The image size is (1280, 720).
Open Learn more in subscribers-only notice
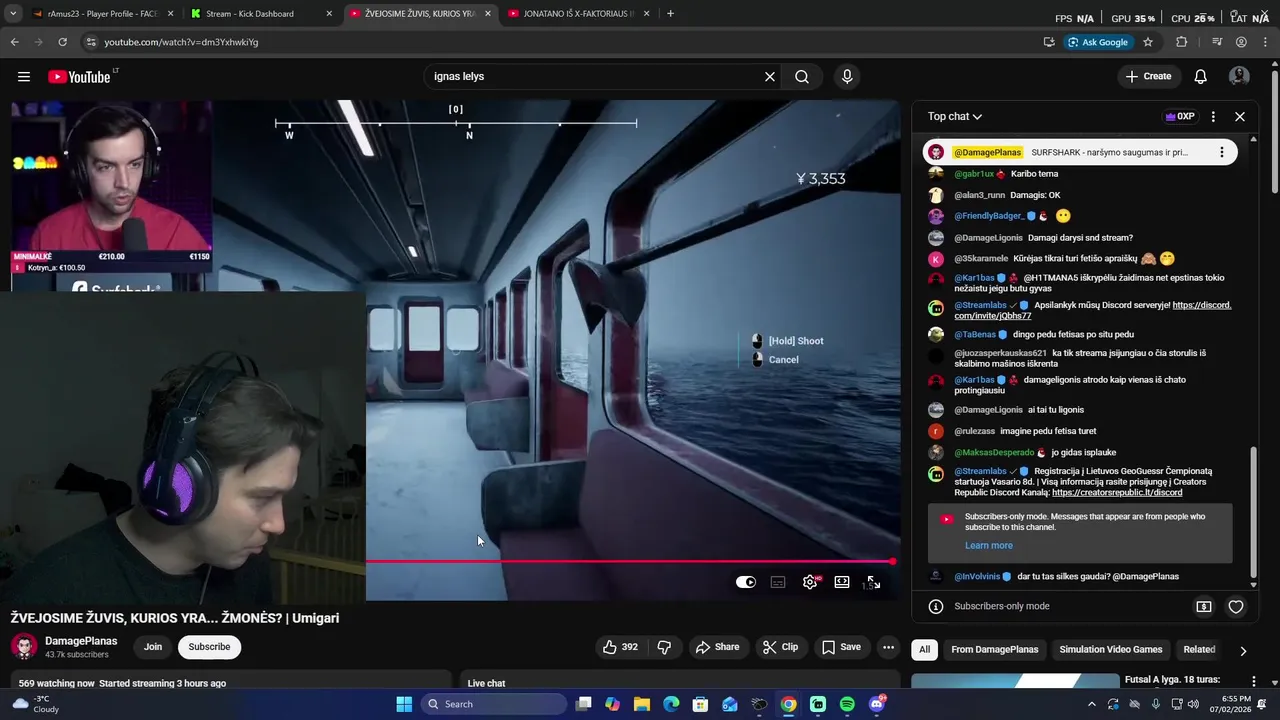tap(989, 546)
